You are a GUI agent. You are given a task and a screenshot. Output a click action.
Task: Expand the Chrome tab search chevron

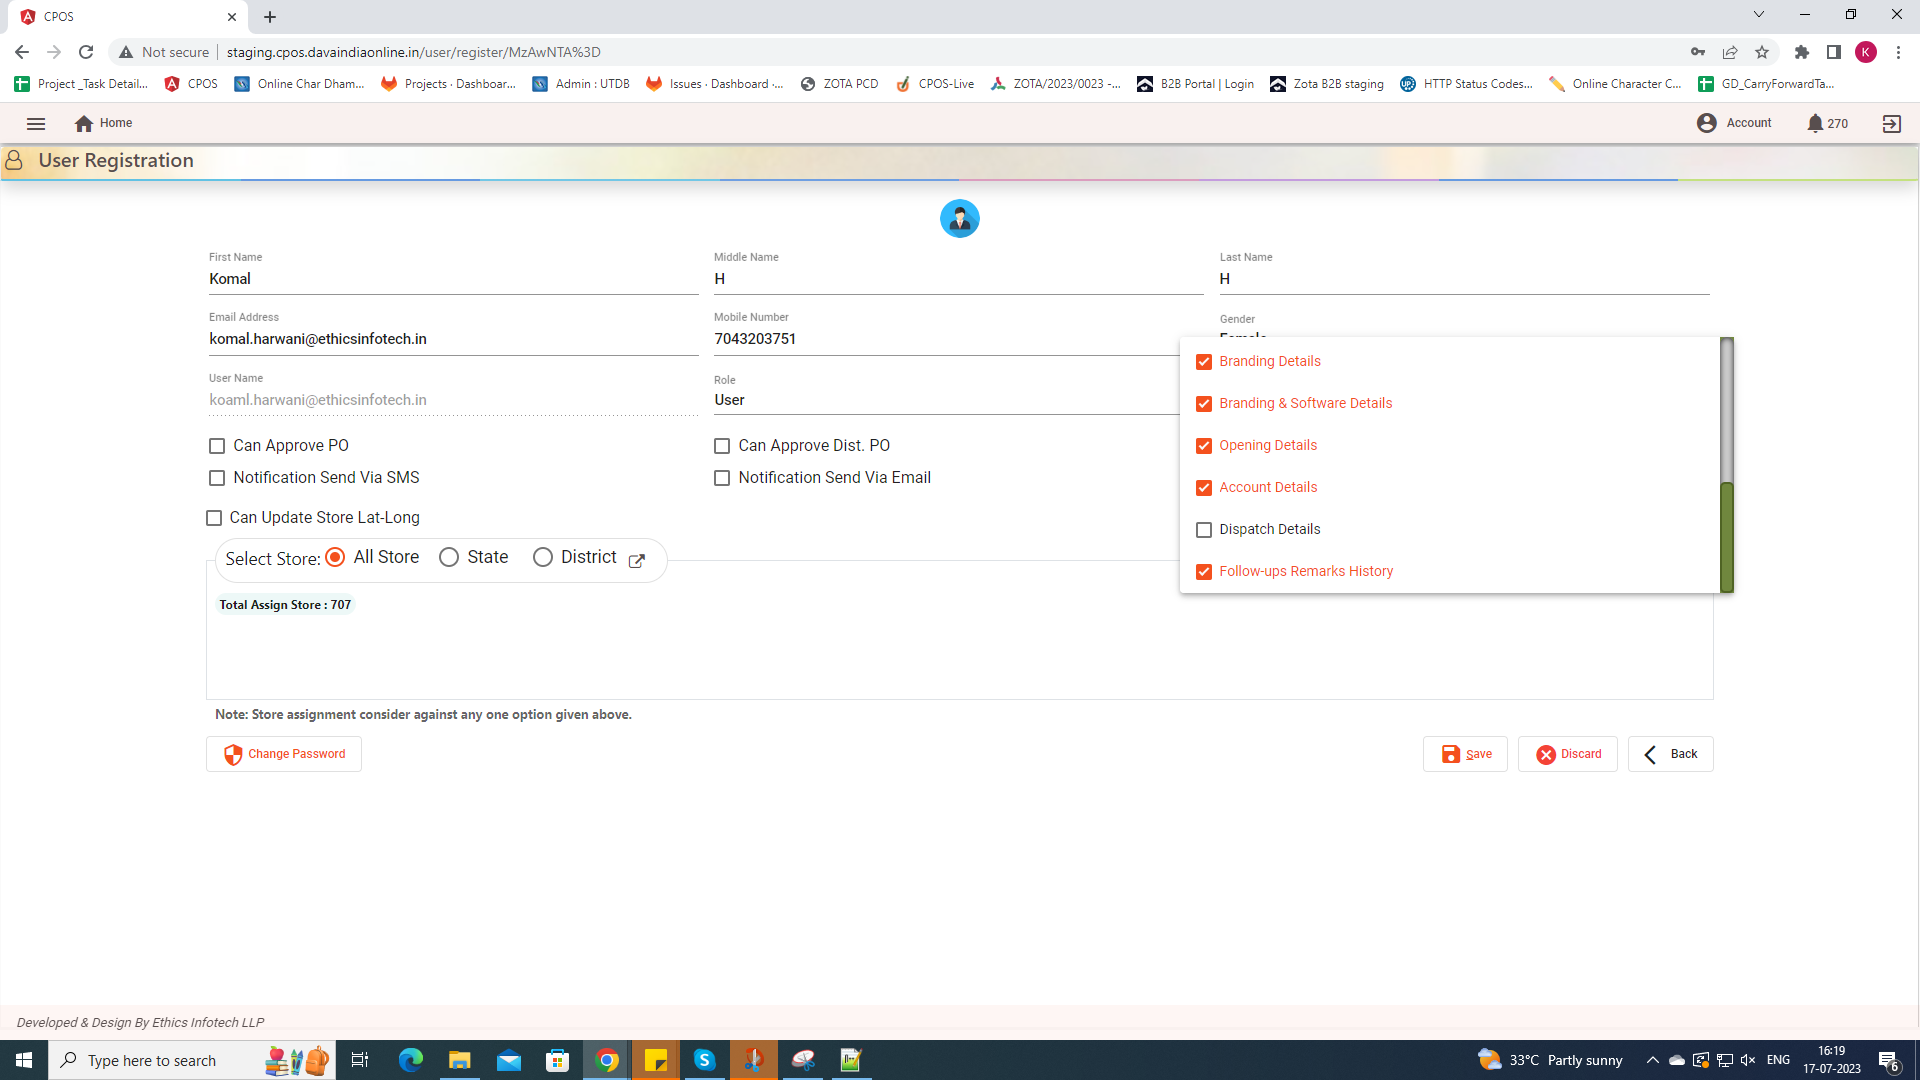(x=1758, y=15)
